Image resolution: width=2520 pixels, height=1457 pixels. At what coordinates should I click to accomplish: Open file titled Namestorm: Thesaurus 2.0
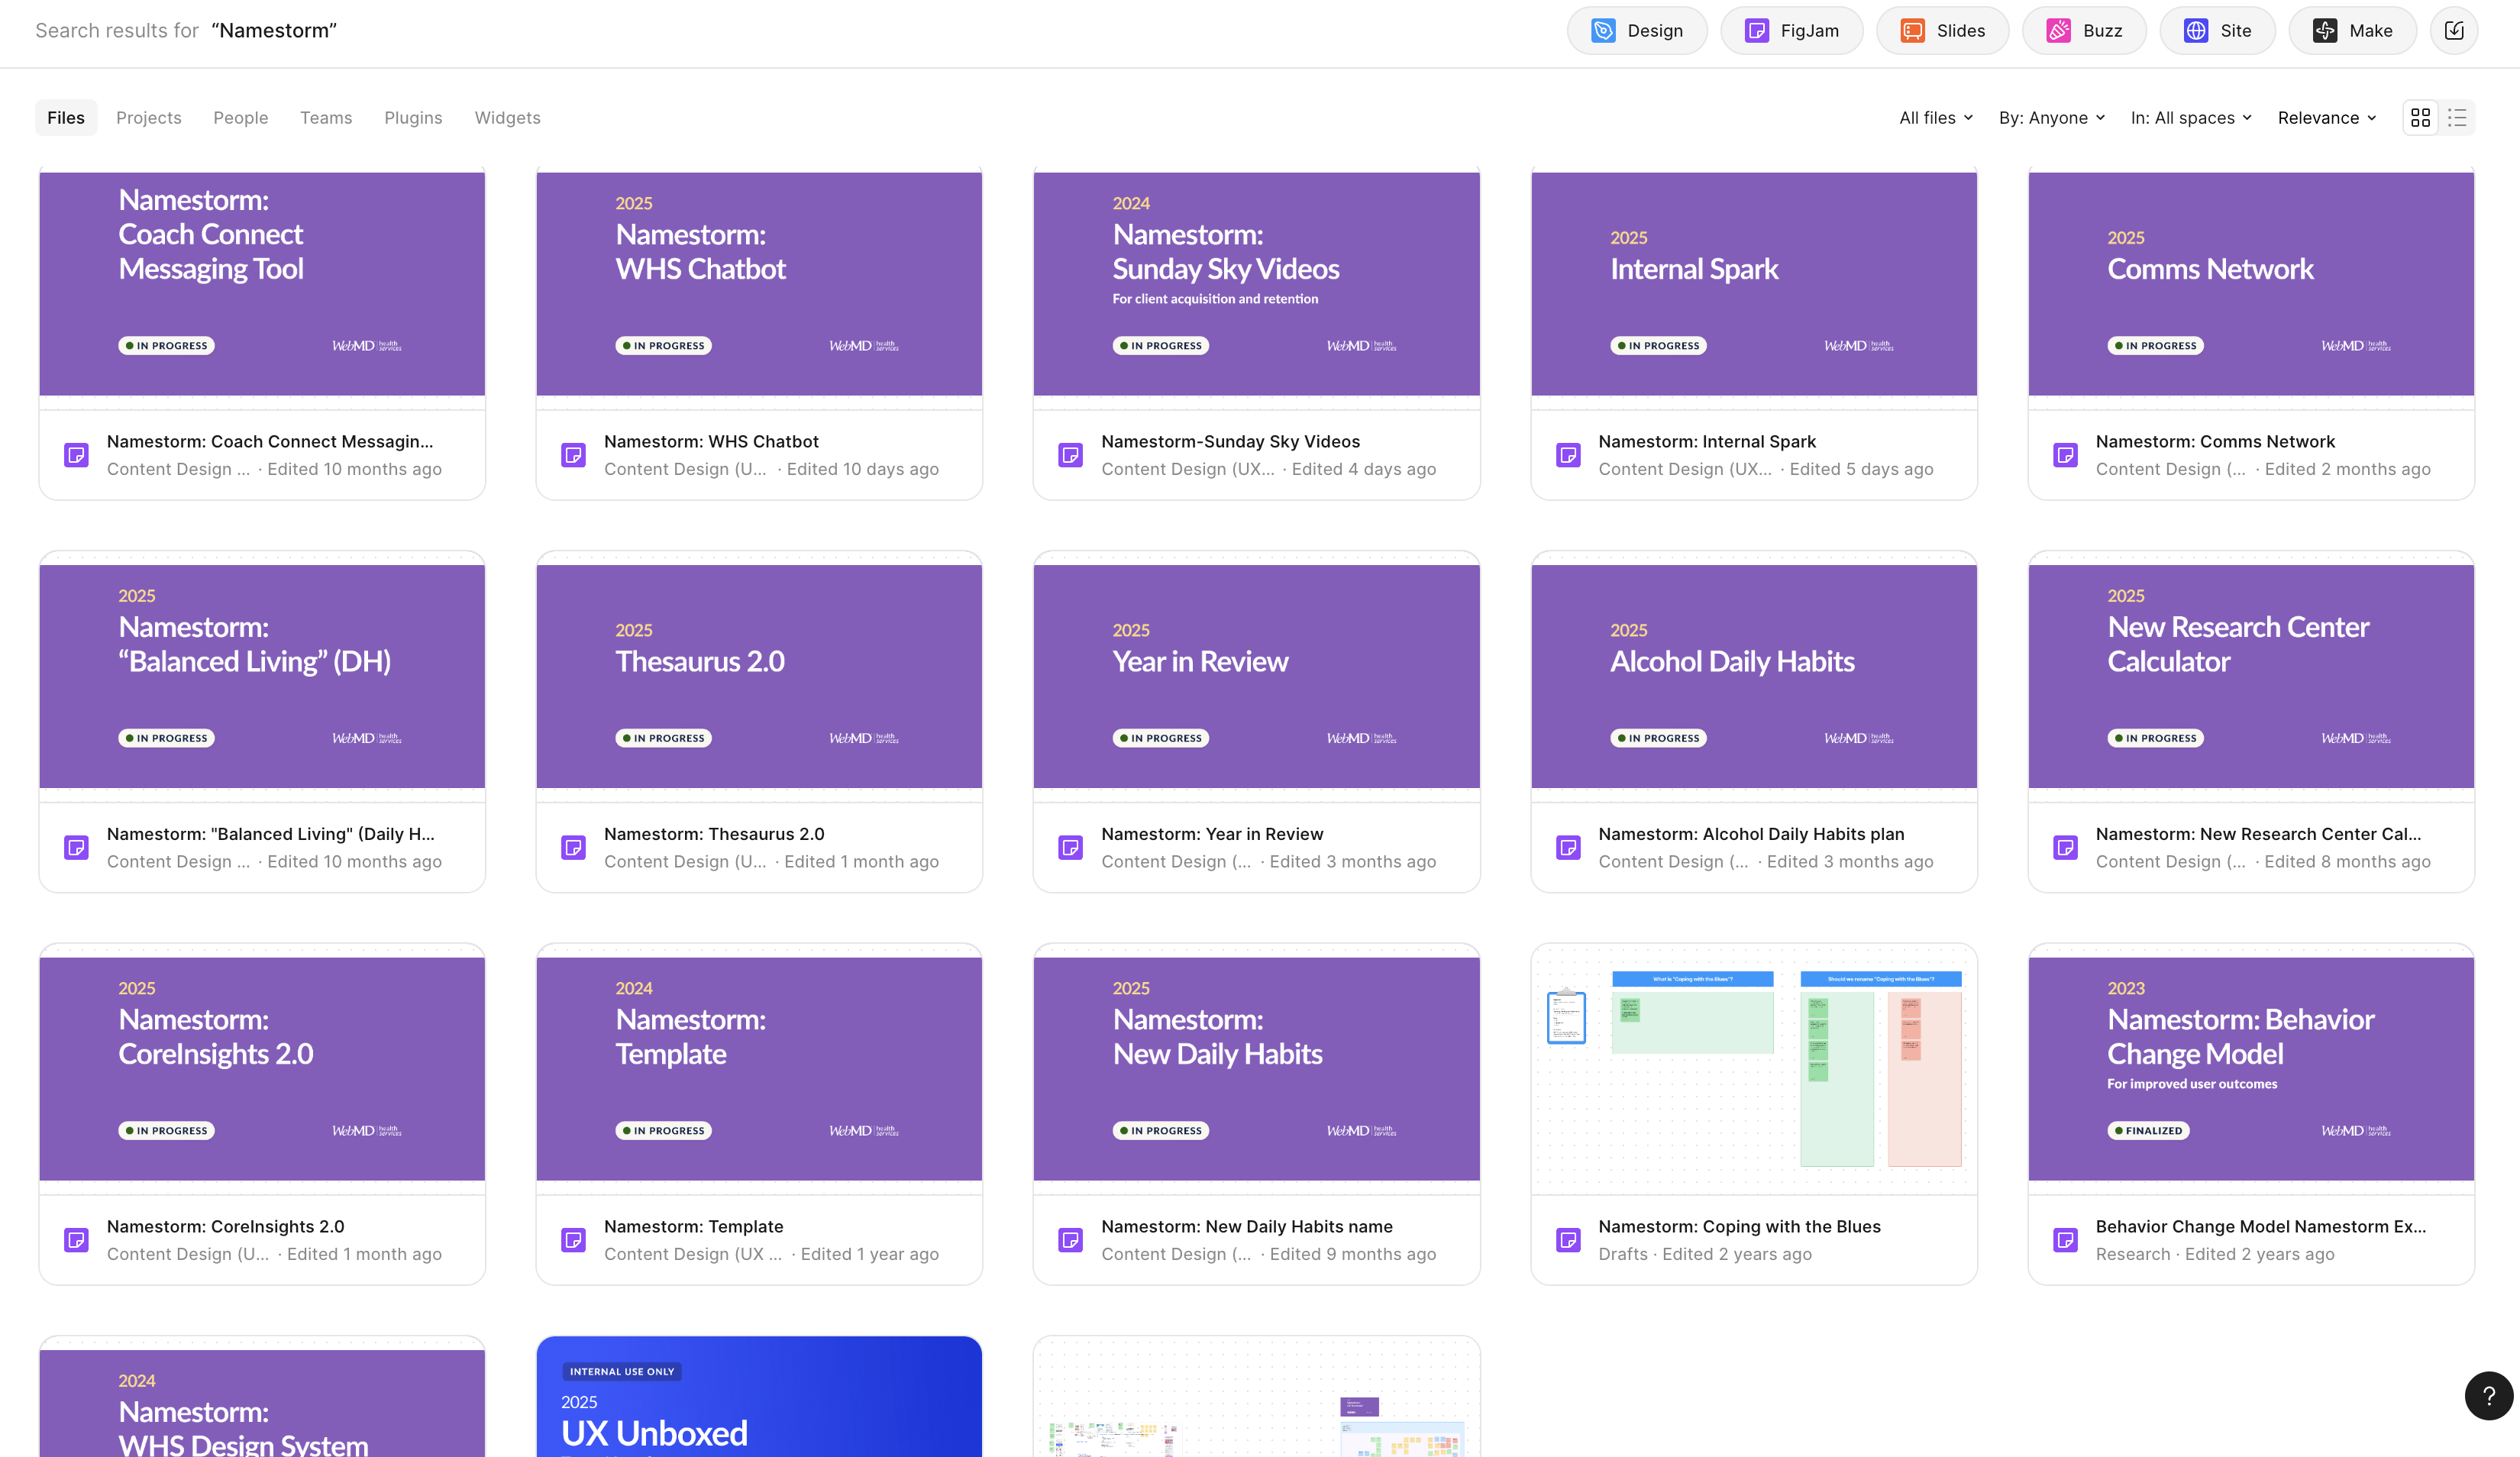pyautogui.click(x=714, y=834)
